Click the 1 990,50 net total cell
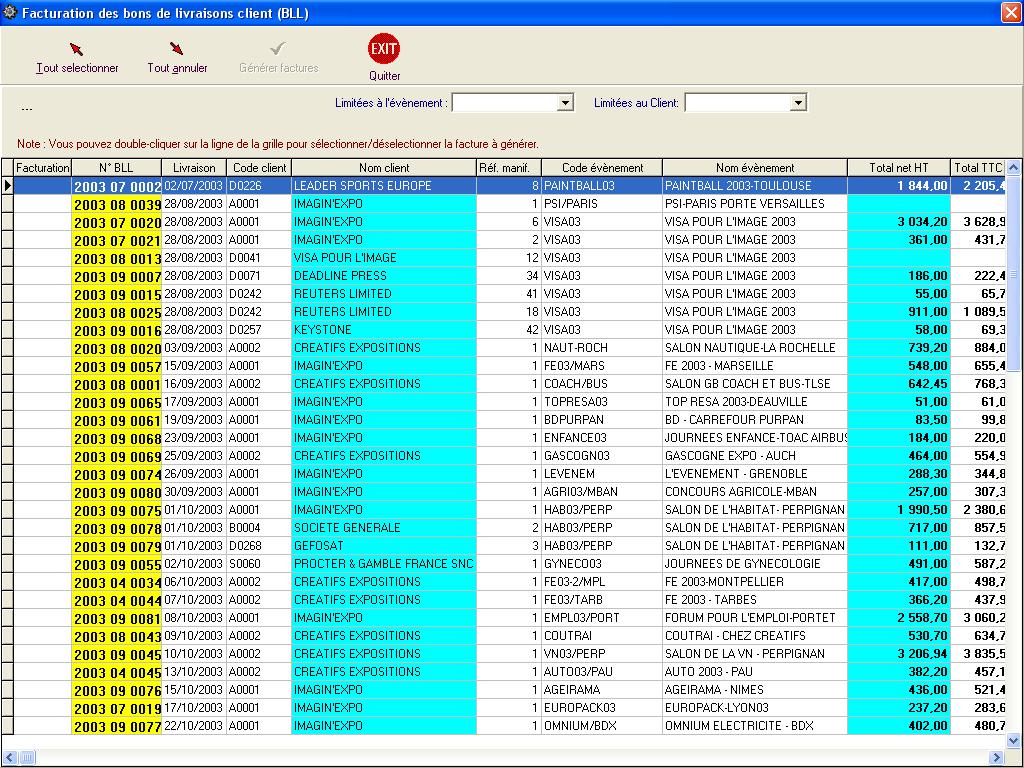 [899, 509]
